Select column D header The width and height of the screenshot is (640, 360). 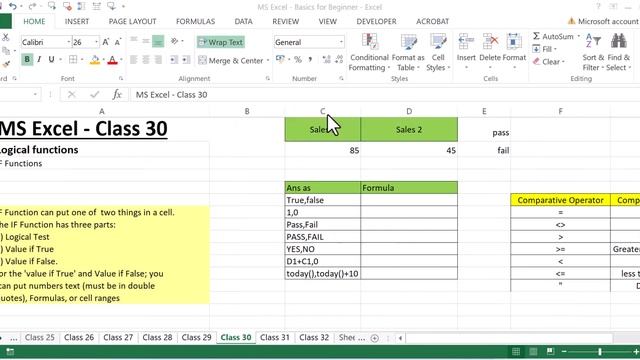tap(409, 111)
